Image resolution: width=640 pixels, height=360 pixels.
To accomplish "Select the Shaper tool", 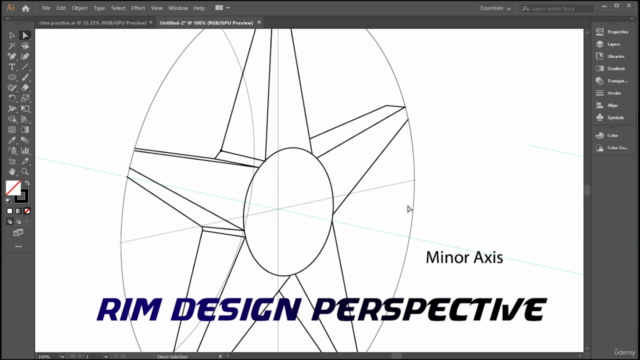I will (12, 88).
